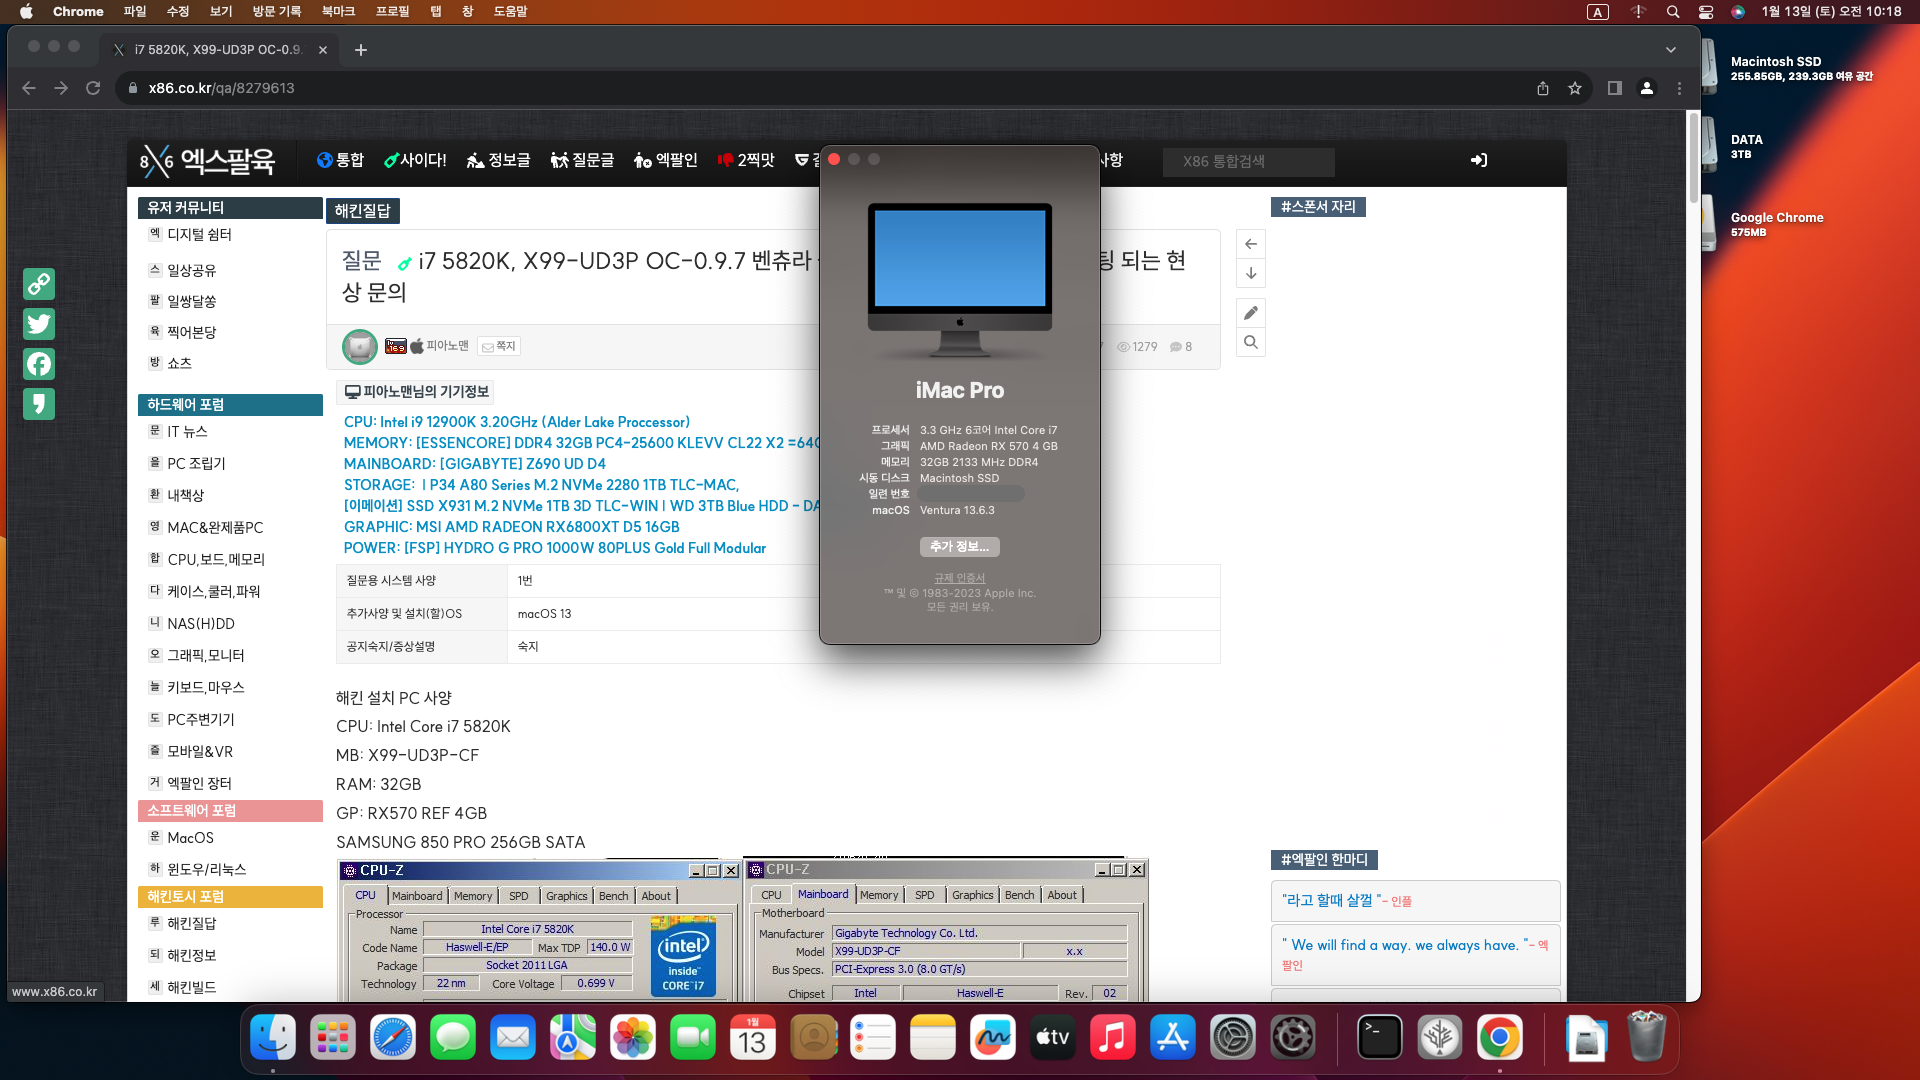Share via the Twitter icon
This screenshot has width=1920, height=1080.
39,324
